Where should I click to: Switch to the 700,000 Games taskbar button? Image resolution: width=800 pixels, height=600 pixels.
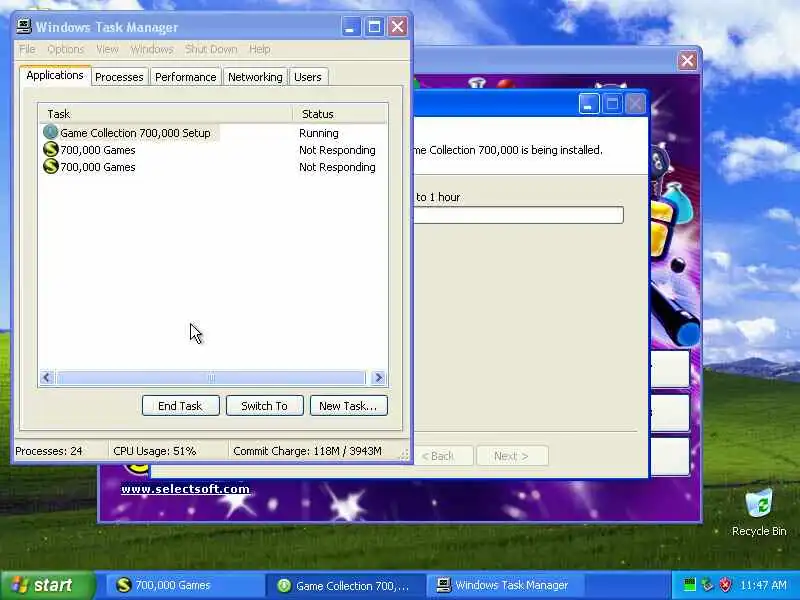(185, 585)
